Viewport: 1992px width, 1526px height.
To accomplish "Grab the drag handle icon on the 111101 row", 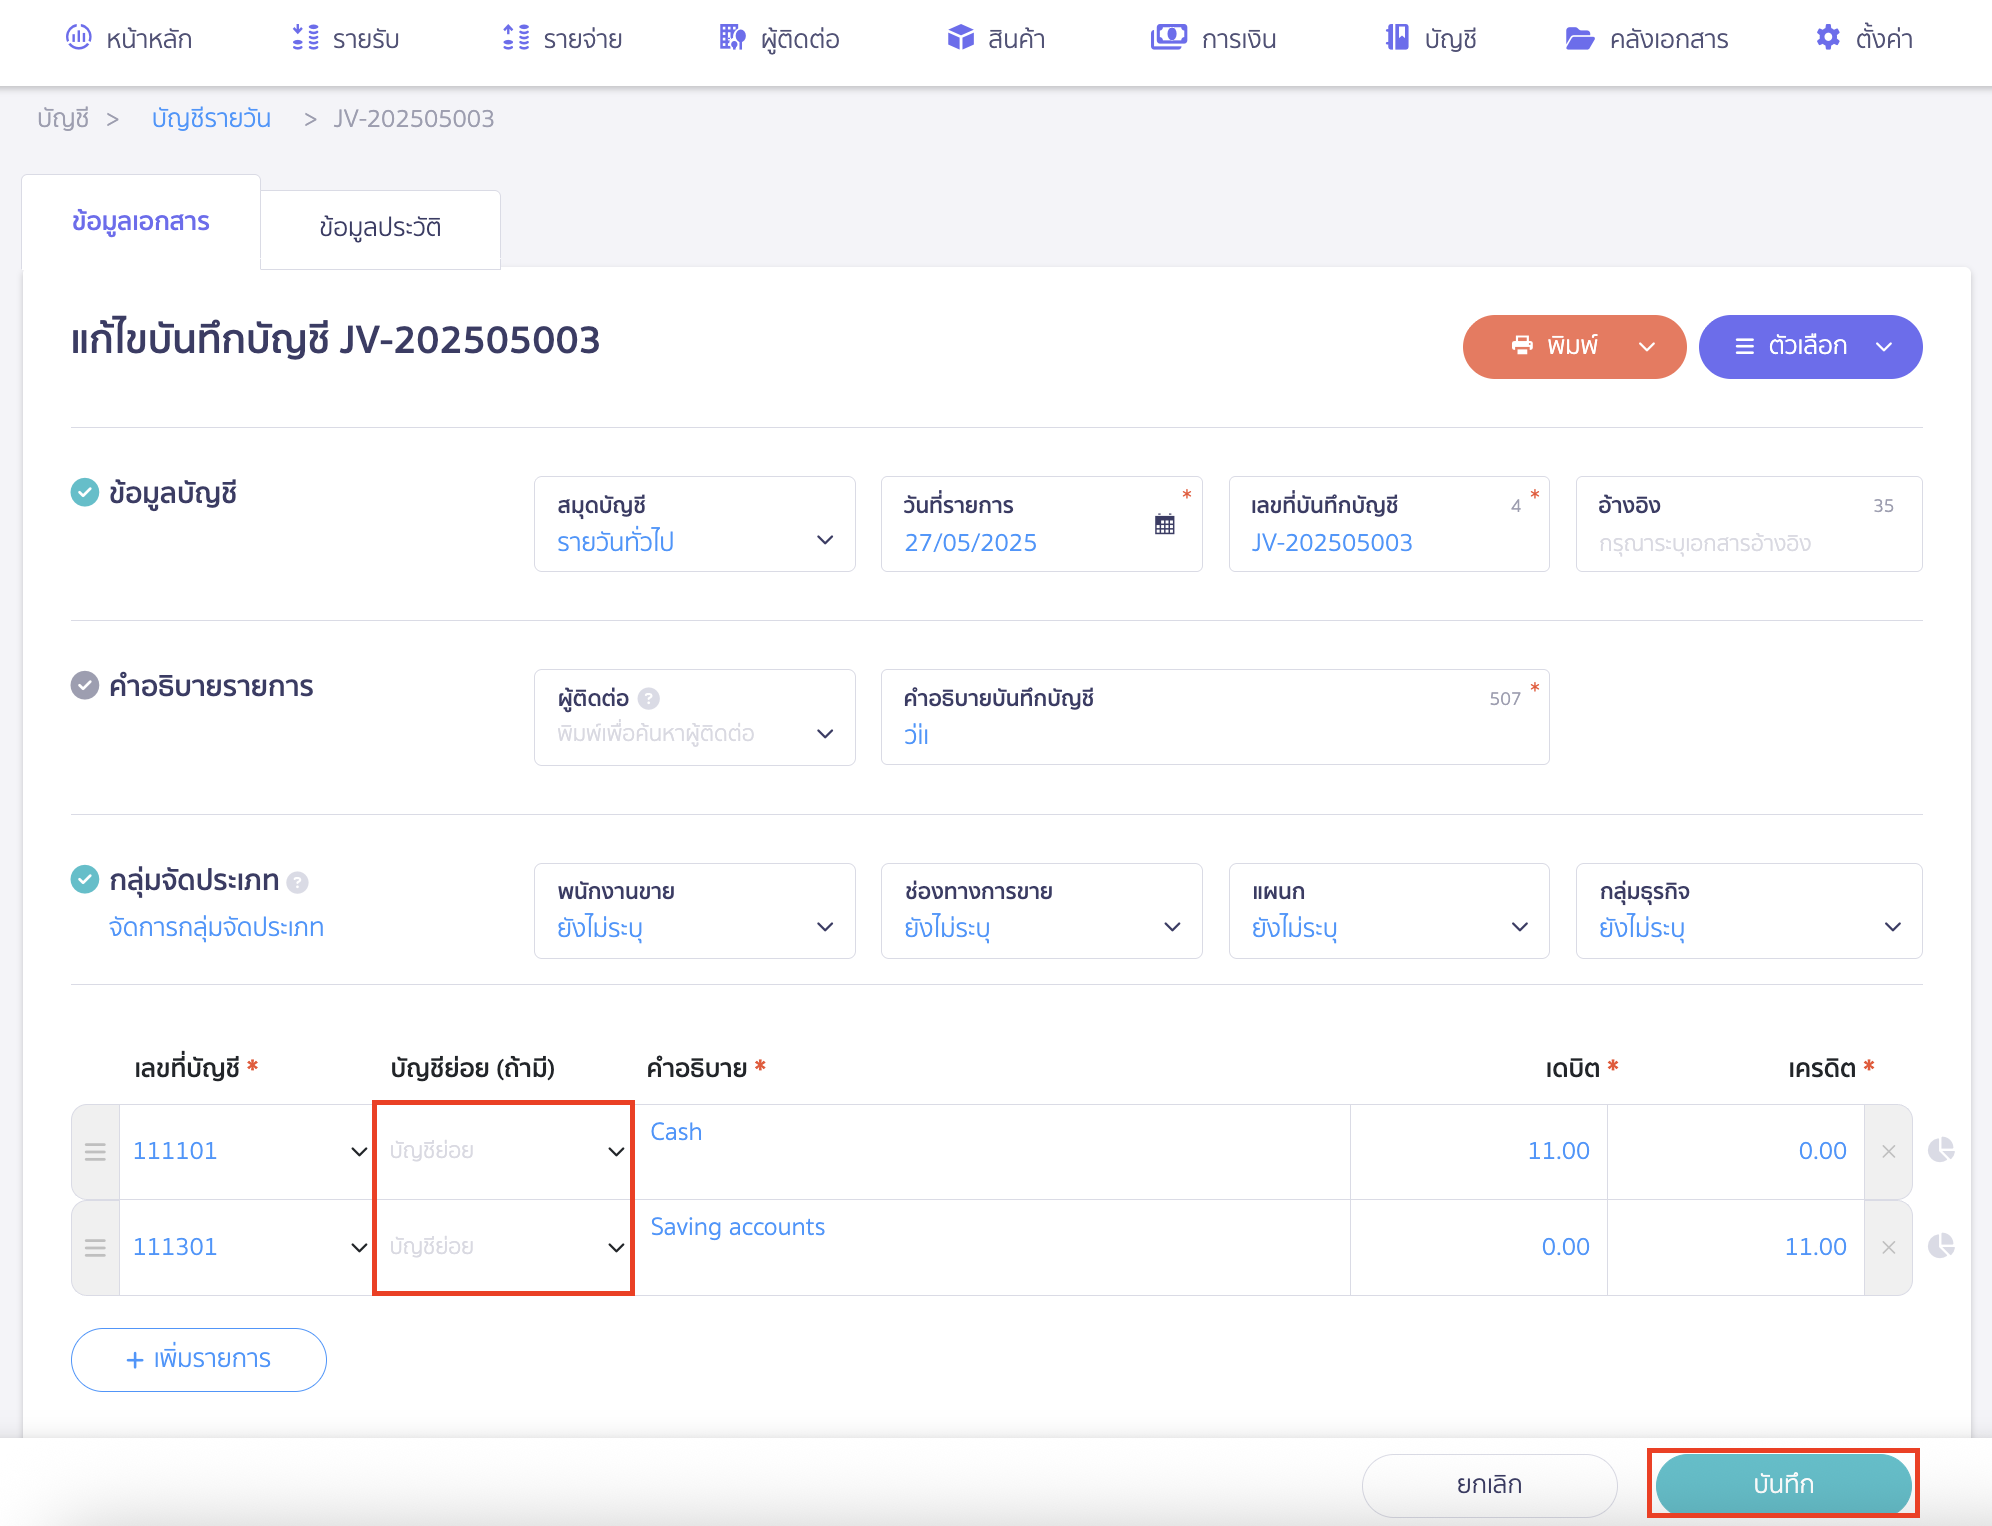I will [95, 1152].
